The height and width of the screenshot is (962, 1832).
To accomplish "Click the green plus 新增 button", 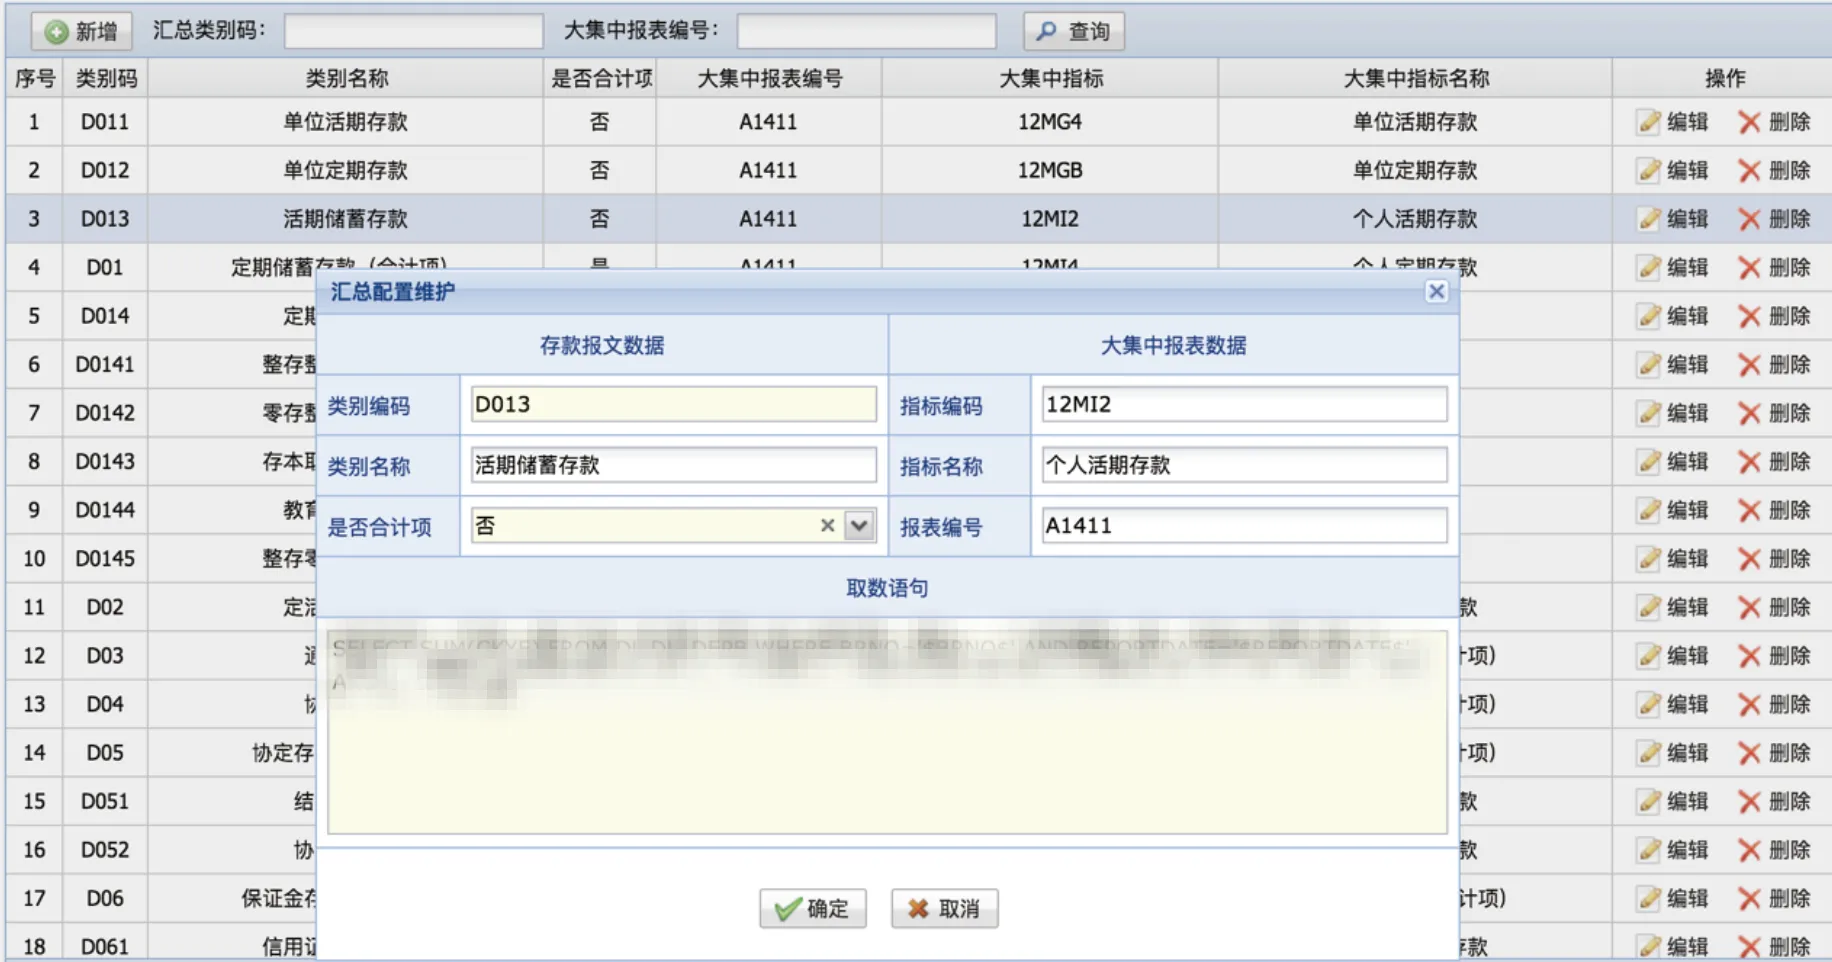I will (x=82, y=31).
